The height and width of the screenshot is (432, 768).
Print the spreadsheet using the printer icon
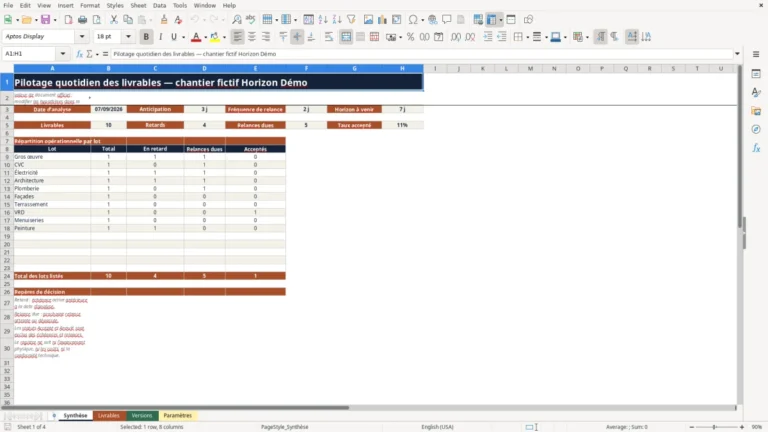click(x=82, y=20)
